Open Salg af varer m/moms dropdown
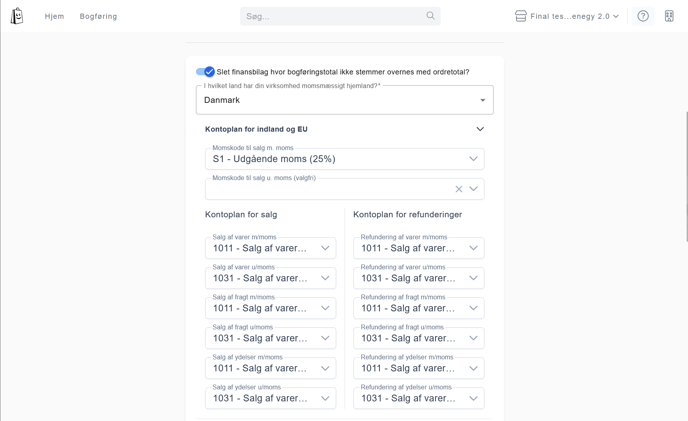The width and height of the screenshot is (688, 421). [270, 248]
